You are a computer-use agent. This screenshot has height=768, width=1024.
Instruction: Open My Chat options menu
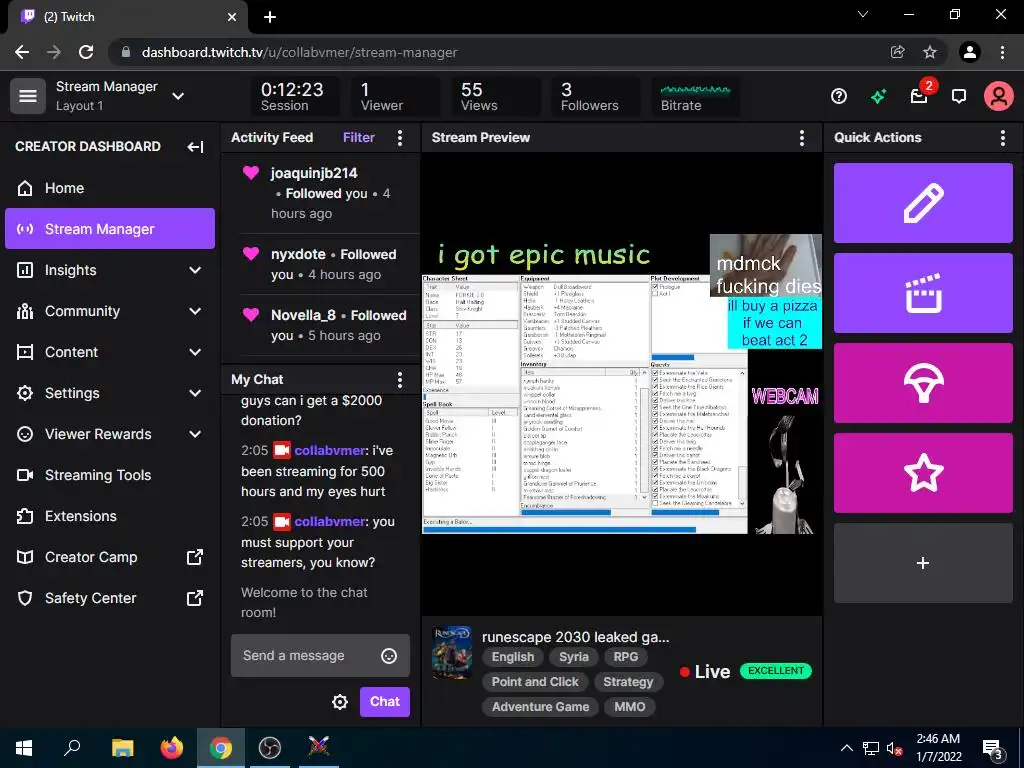(400, 379)
